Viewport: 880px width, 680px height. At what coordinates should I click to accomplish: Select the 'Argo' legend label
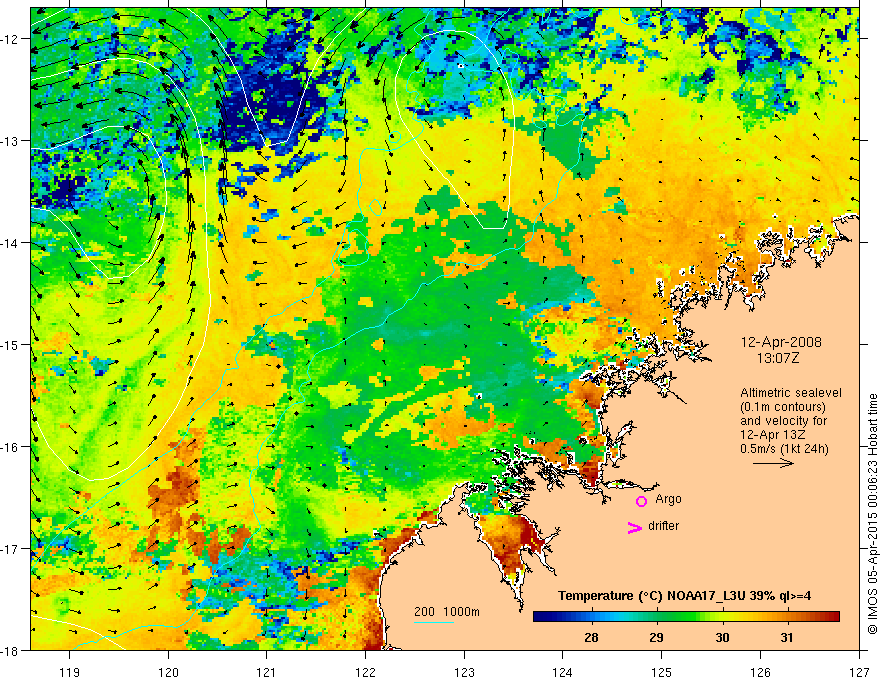click(x=668, y=499)
